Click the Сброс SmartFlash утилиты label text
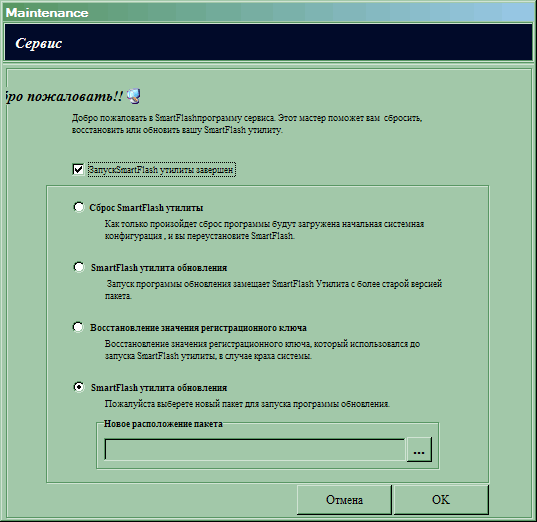The width and height of the screenshot is (537, 522). (x=146, y=208)
